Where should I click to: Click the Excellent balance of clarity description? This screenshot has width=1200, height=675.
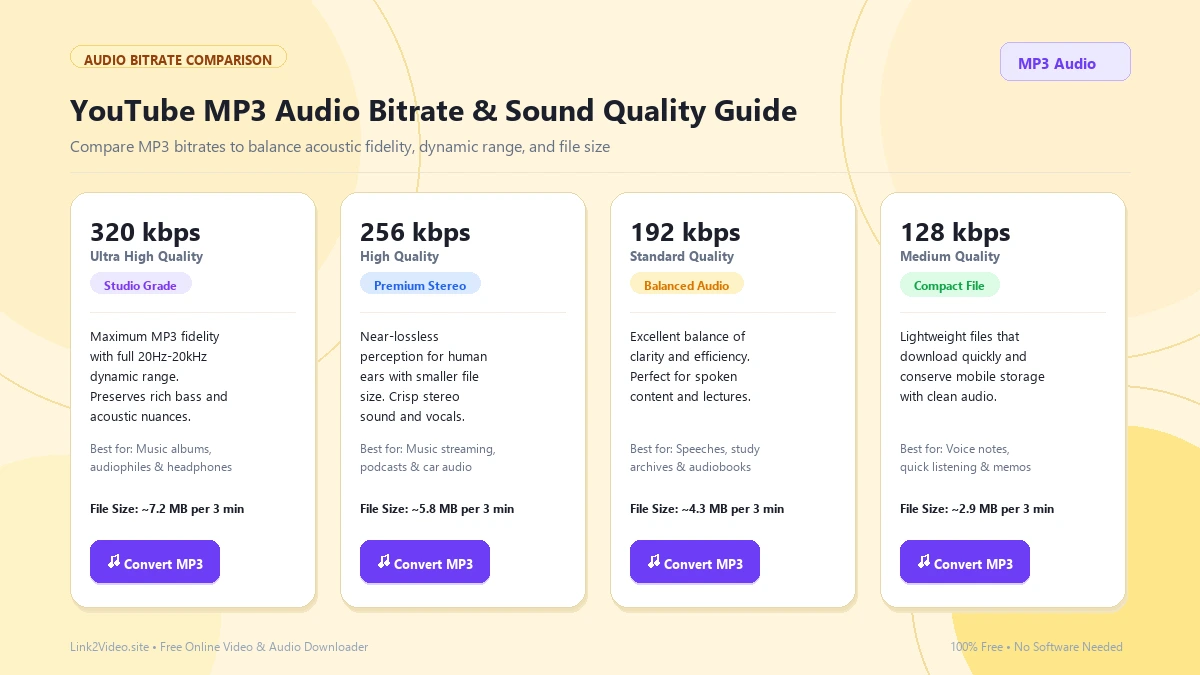[x=690, y=366]
